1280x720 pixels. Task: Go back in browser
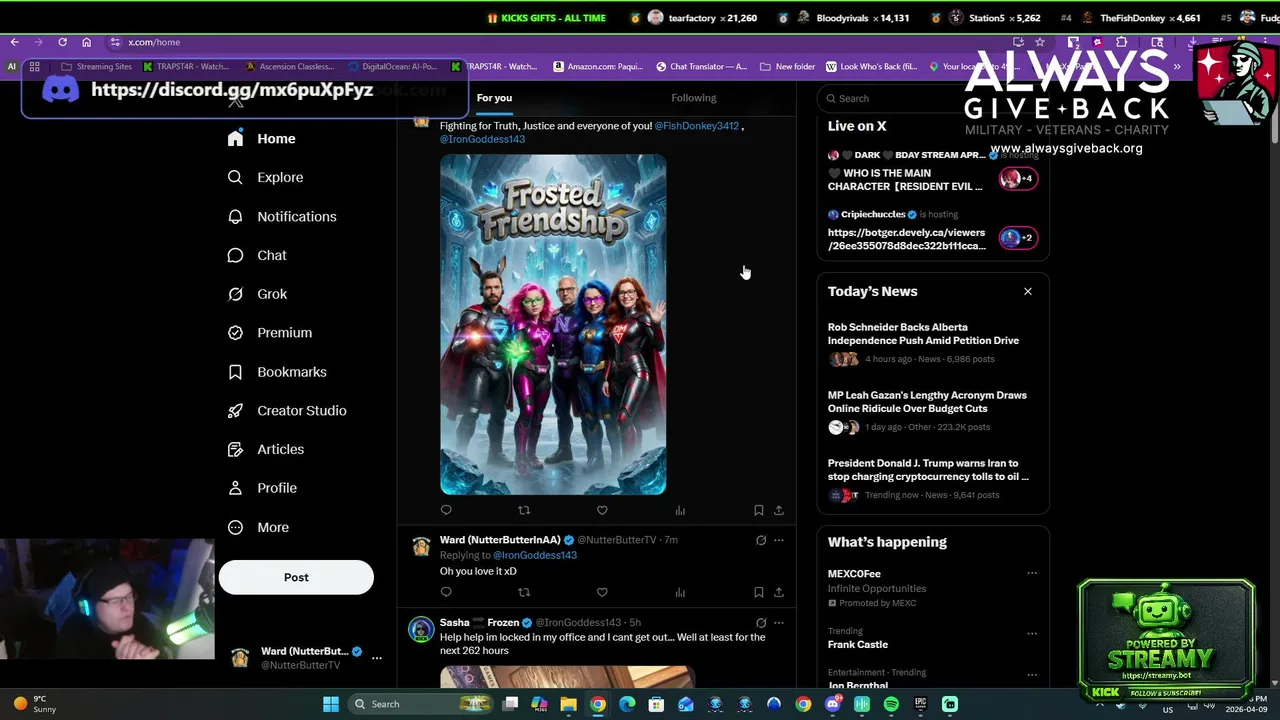pos(15,42)
